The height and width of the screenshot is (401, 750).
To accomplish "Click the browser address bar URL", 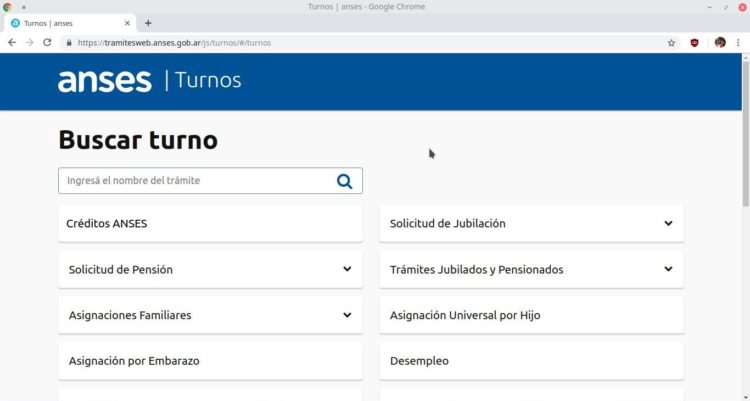I will [175, 43].
